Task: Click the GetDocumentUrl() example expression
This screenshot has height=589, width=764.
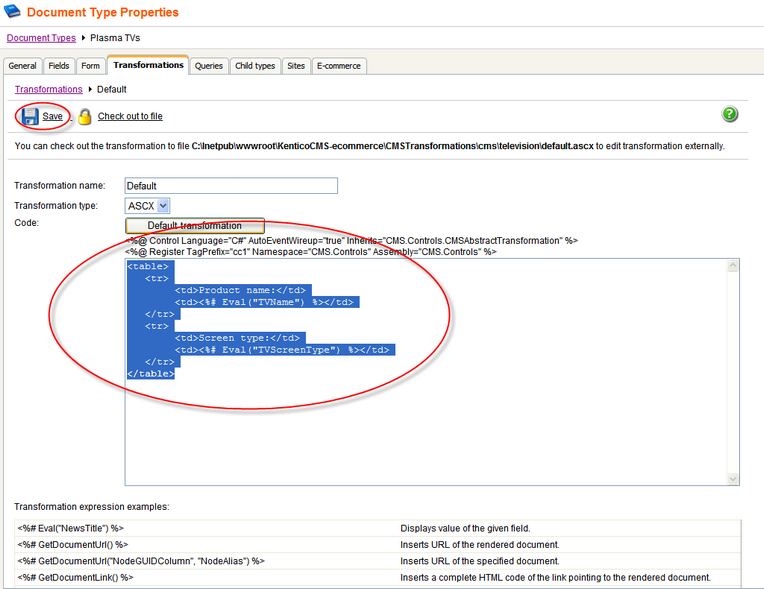Action: coord(73,545)
